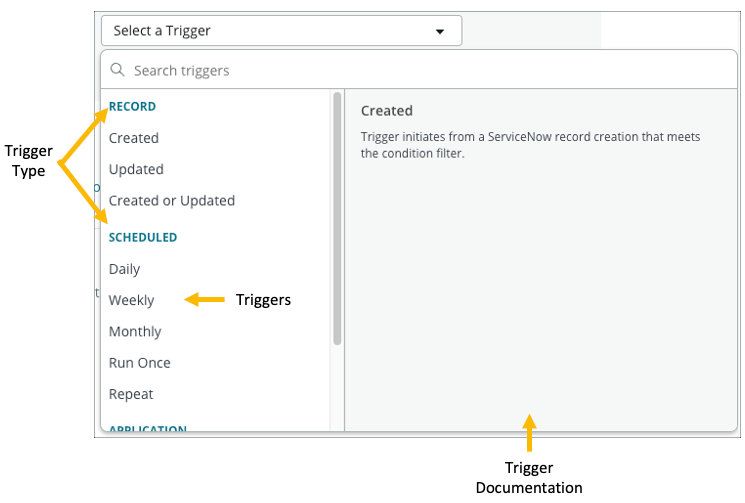Click the SCHEDULED category header
Viewport: 745px width, 503px height.
[x=143, y=237]
